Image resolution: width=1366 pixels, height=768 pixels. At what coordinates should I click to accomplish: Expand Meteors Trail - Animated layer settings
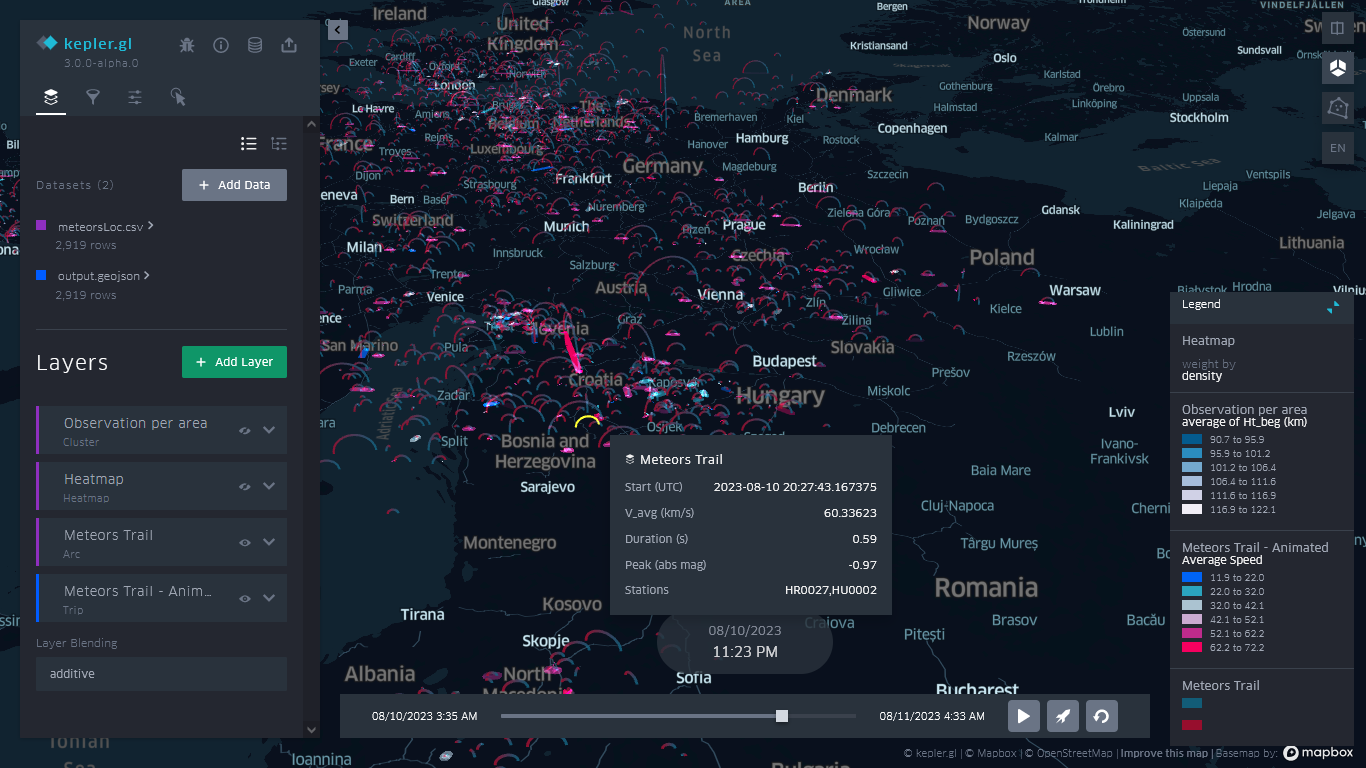click(x=269, y=598)
